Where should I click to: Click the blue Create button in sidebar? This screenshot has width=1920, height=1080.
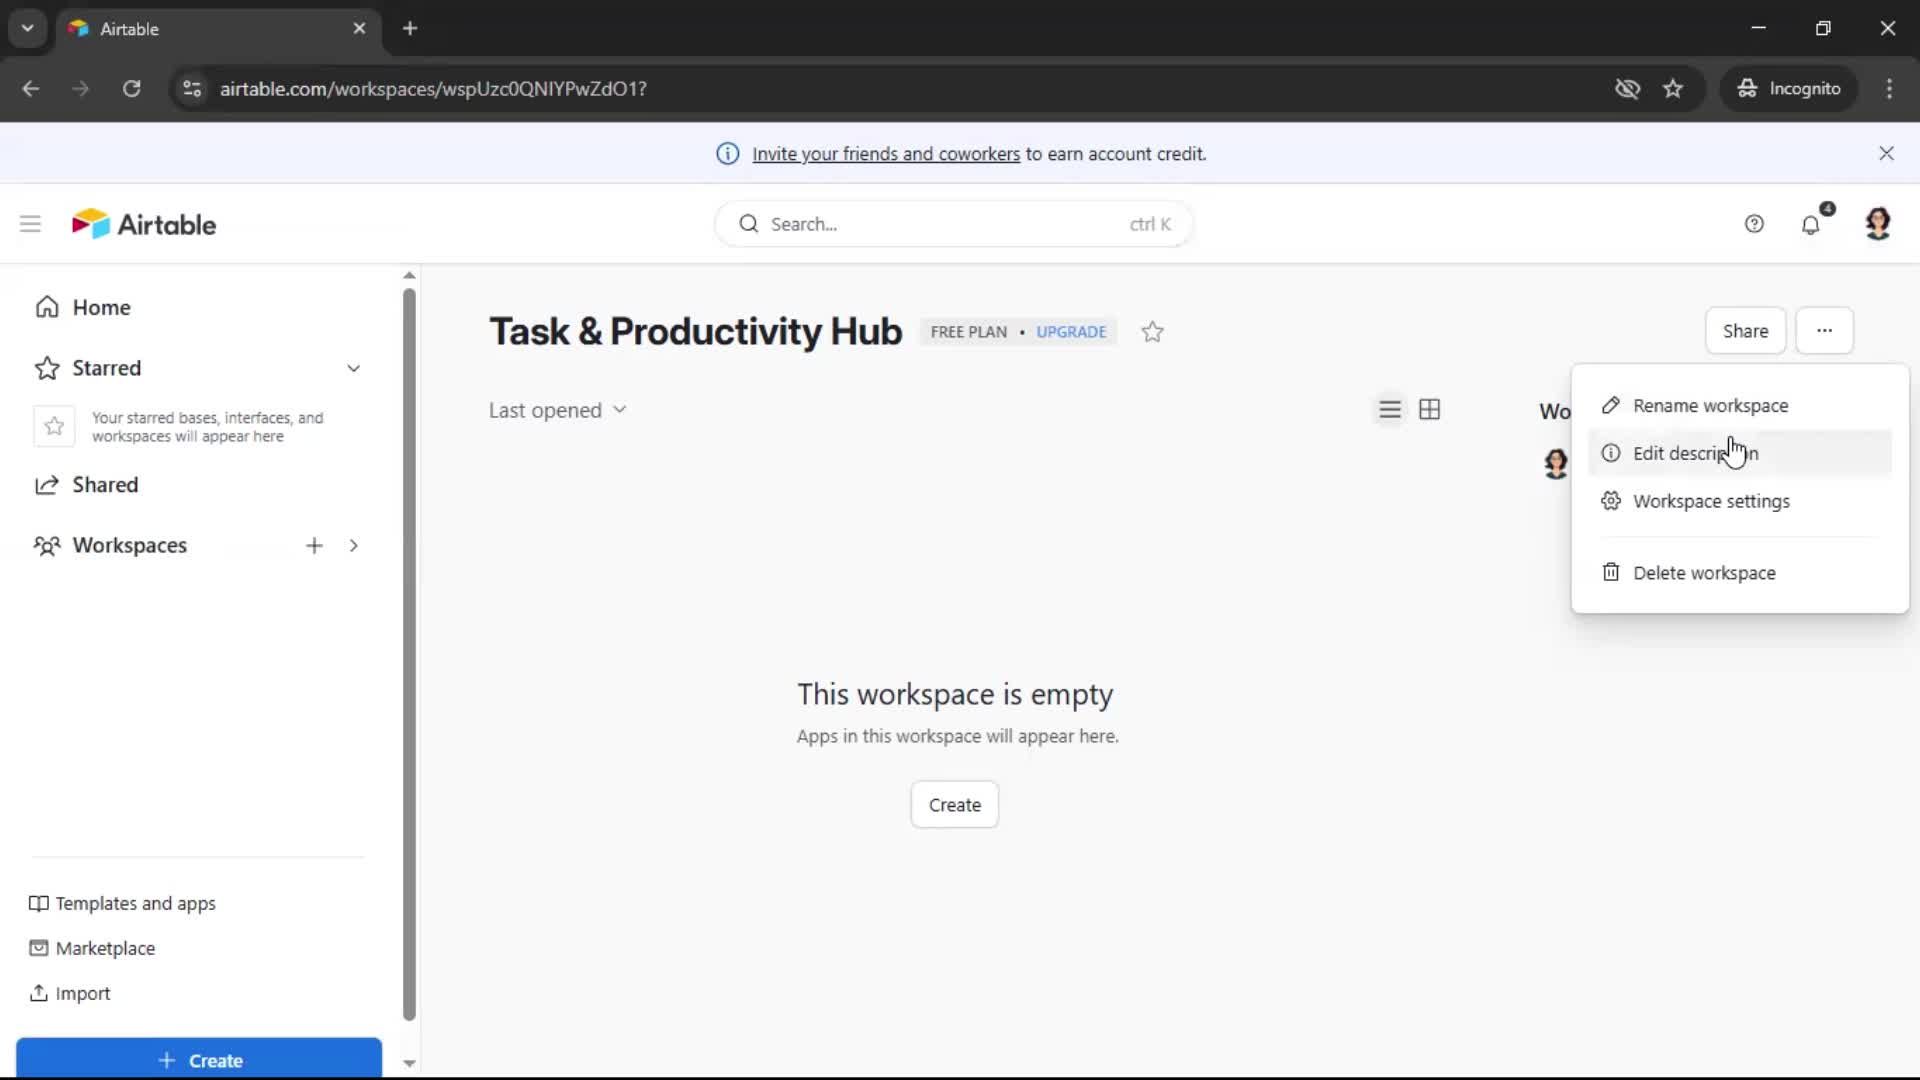click(199, 1059)
